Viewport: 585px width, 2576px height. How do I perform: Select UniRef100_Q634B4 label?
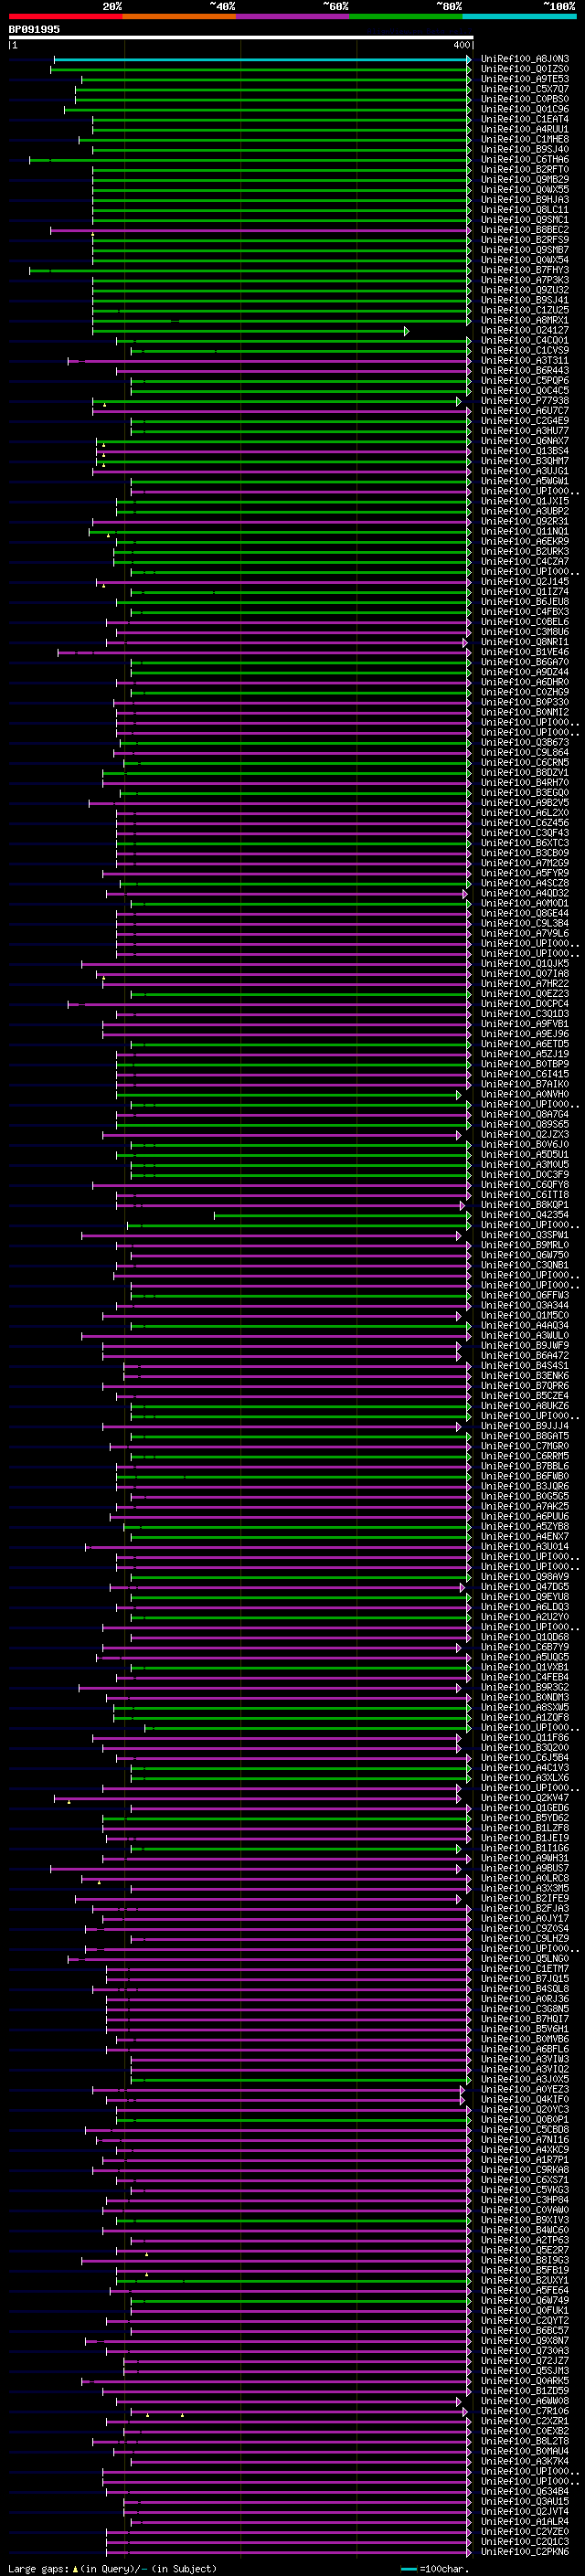pos(525,2491)
